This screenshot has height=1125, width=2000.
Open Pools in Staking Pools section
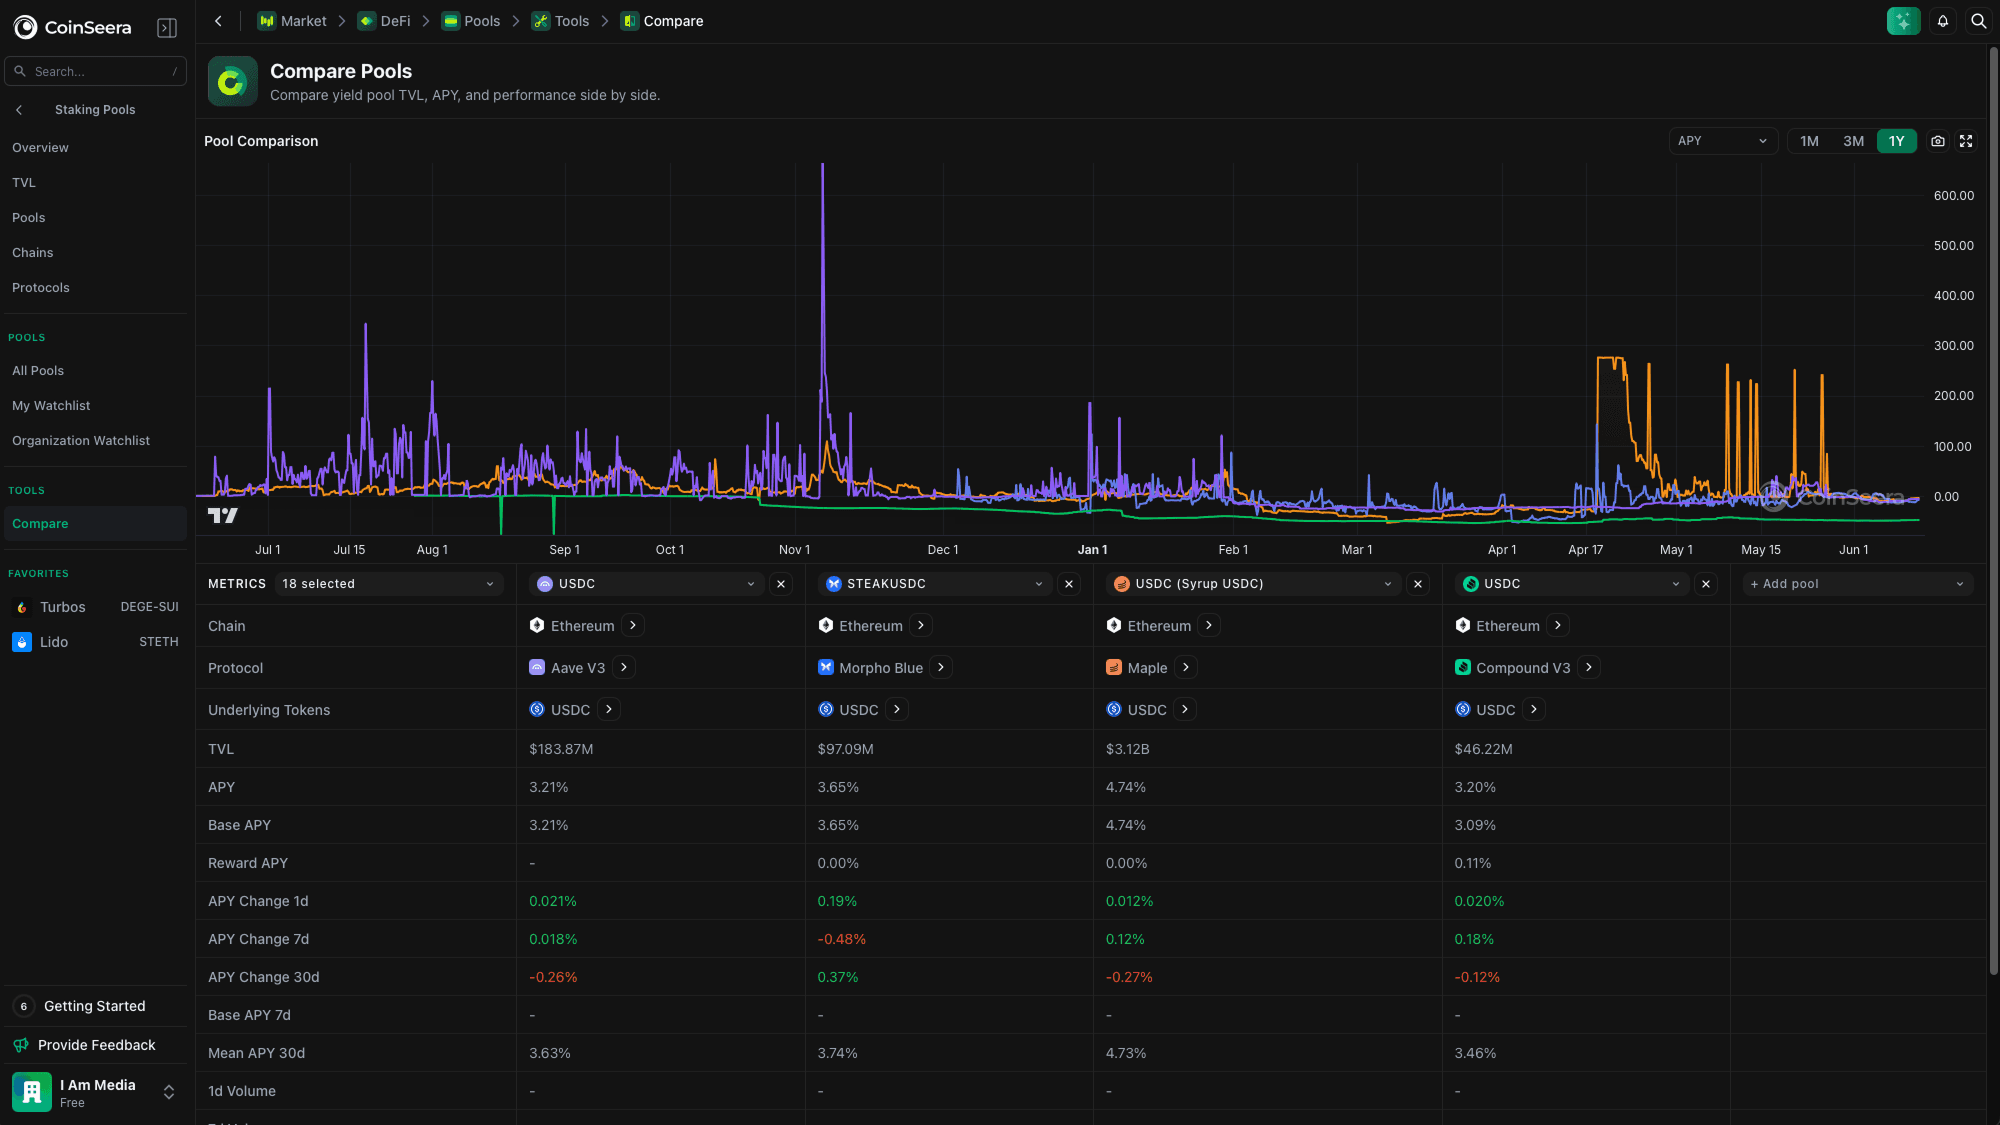(95, 218)
